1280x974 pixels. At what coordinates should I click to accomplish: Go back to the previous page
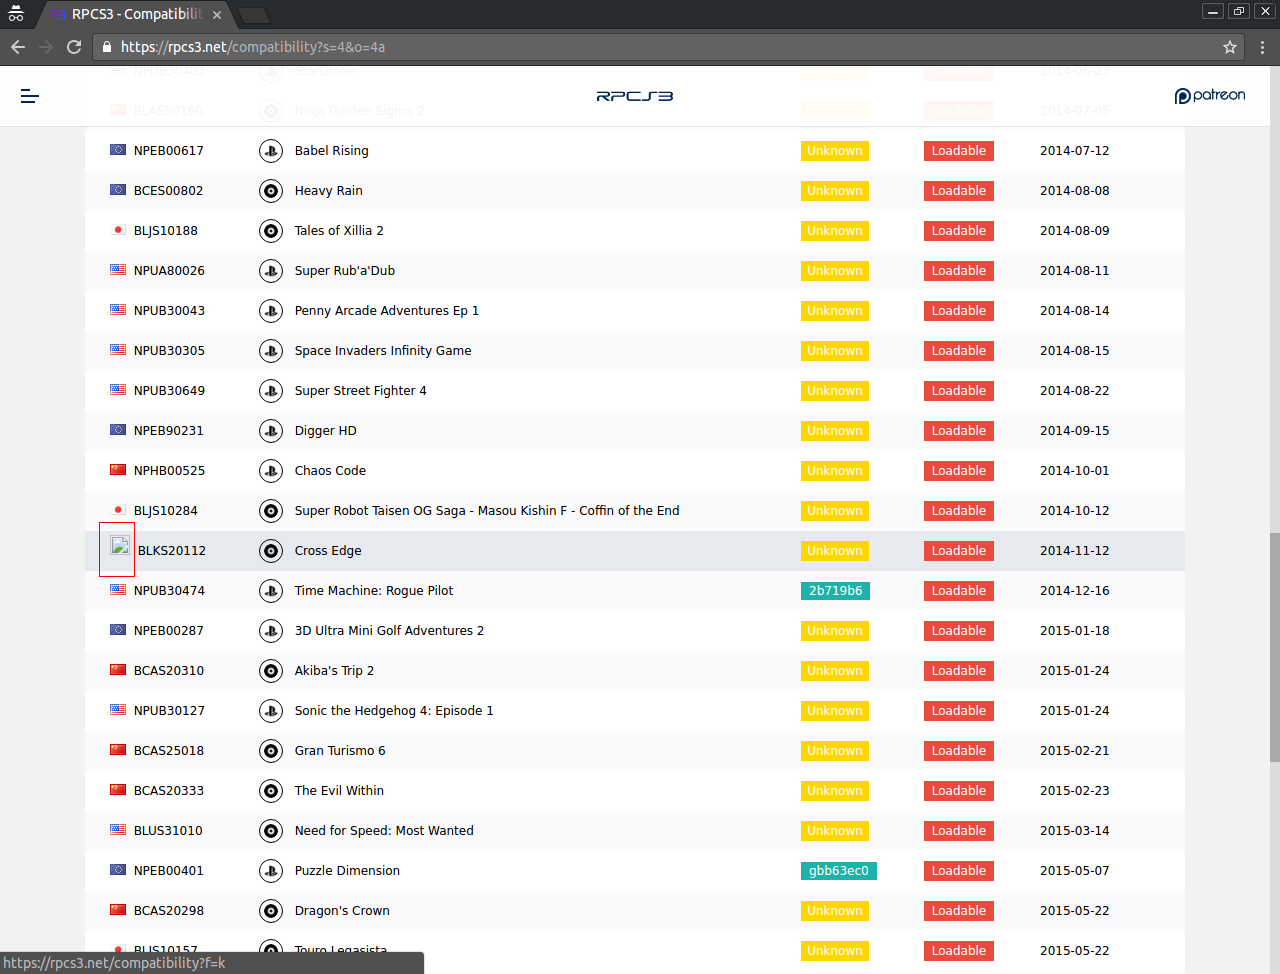click(18, 47)
